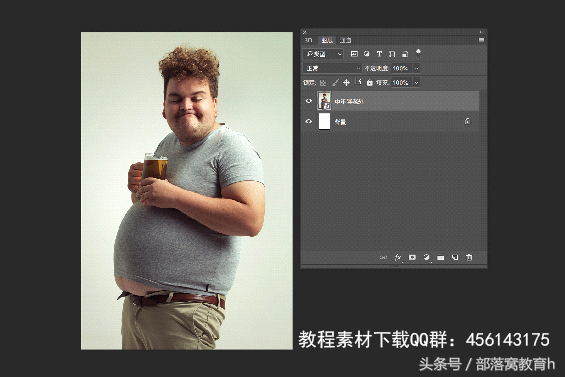
Task: Click the background layer lock icon
Action: click(467, 121)
